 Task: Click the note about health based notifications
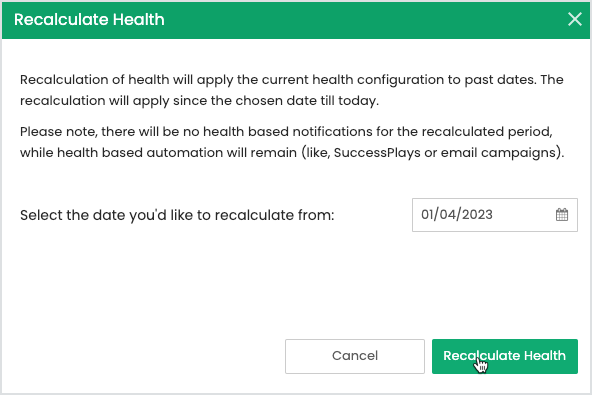[x=292, y=142]
